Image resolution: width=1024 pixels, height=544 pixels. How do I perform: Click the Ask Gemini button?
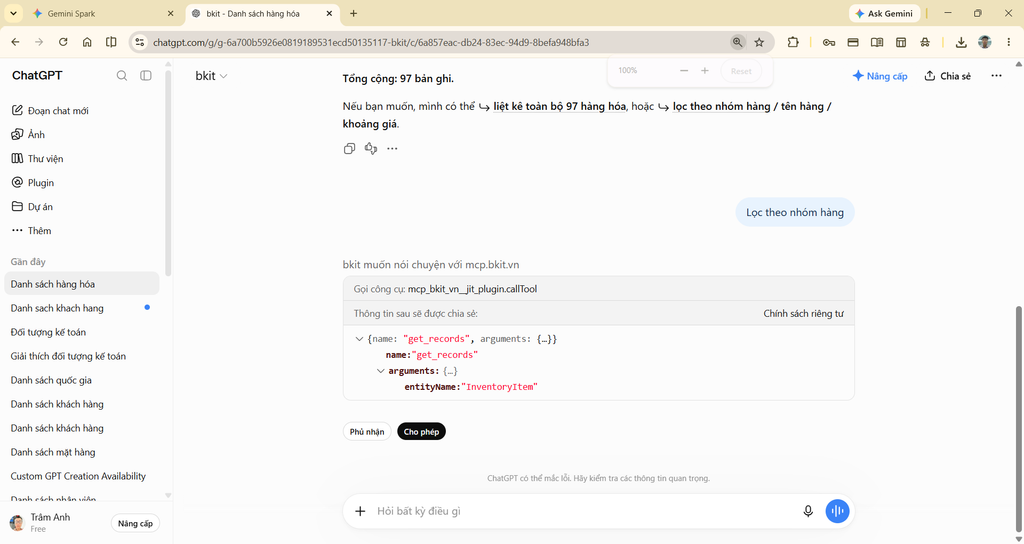click(884, 13)
